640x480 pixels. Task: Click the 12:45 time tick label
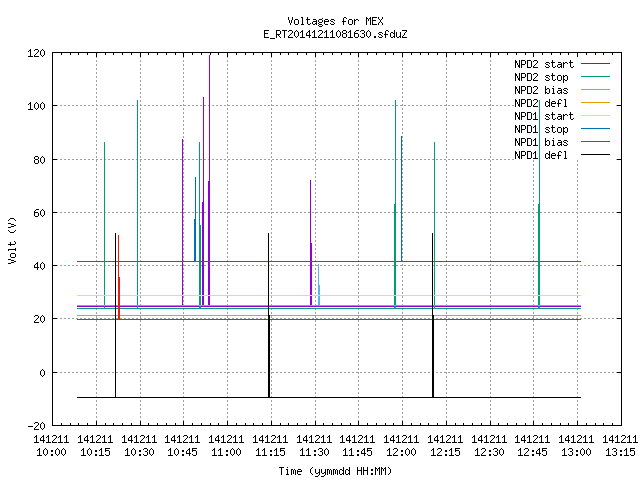532,452
